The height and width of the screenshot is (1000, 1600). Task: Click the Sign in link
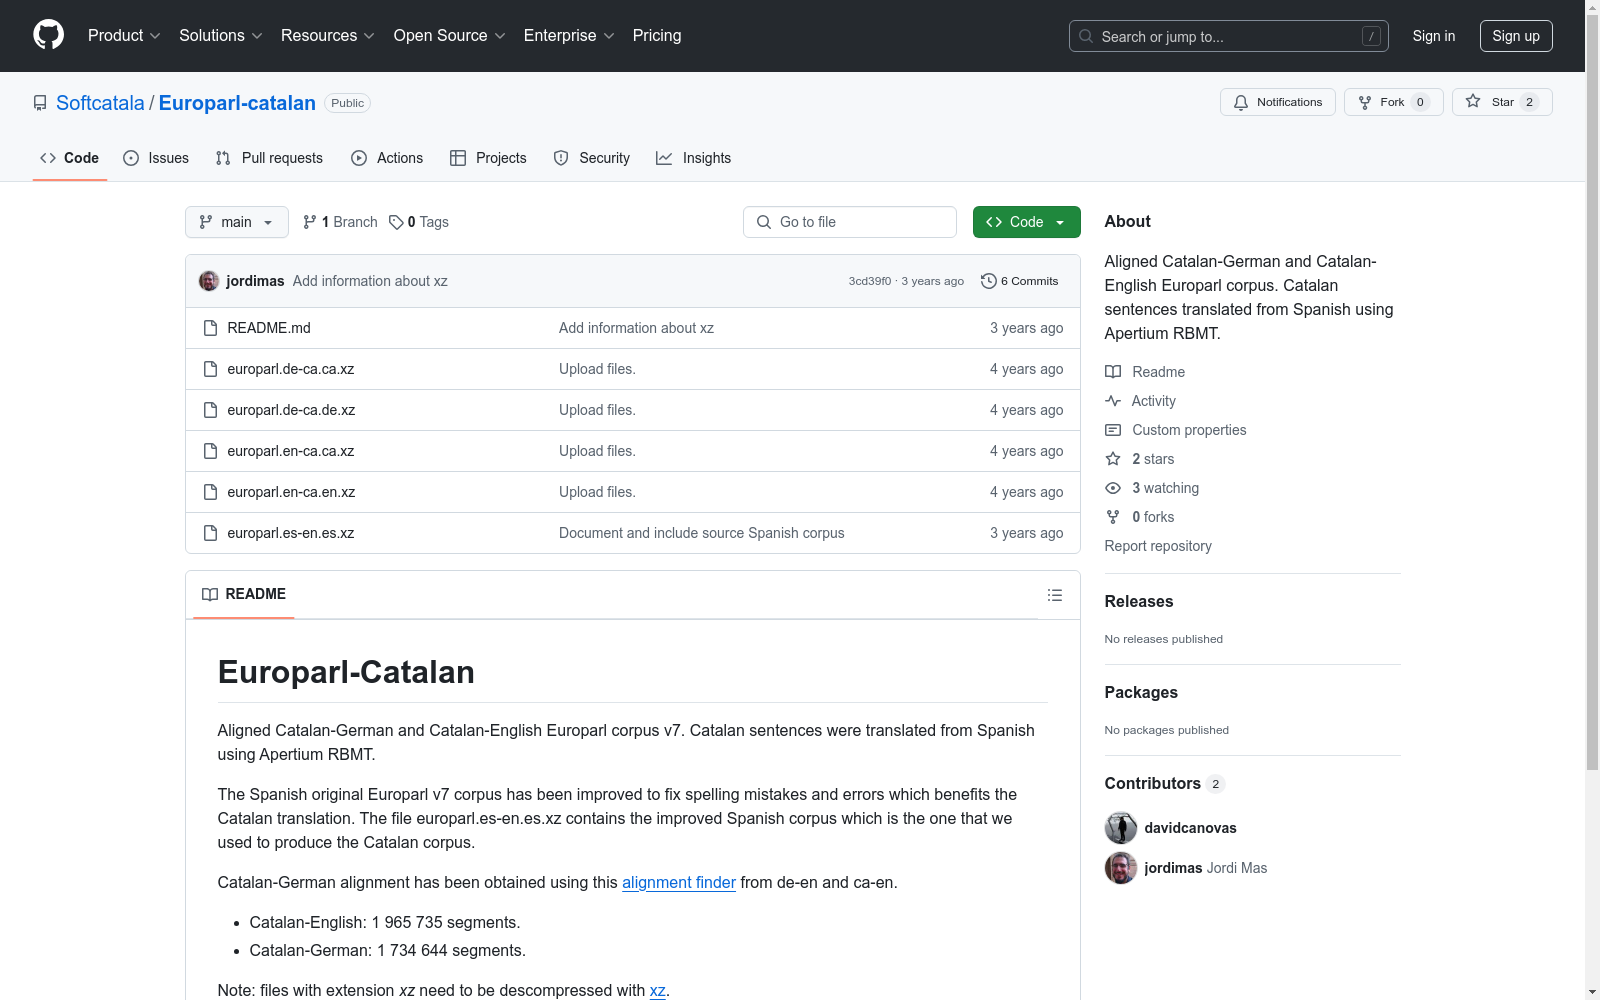(1434, 36)
